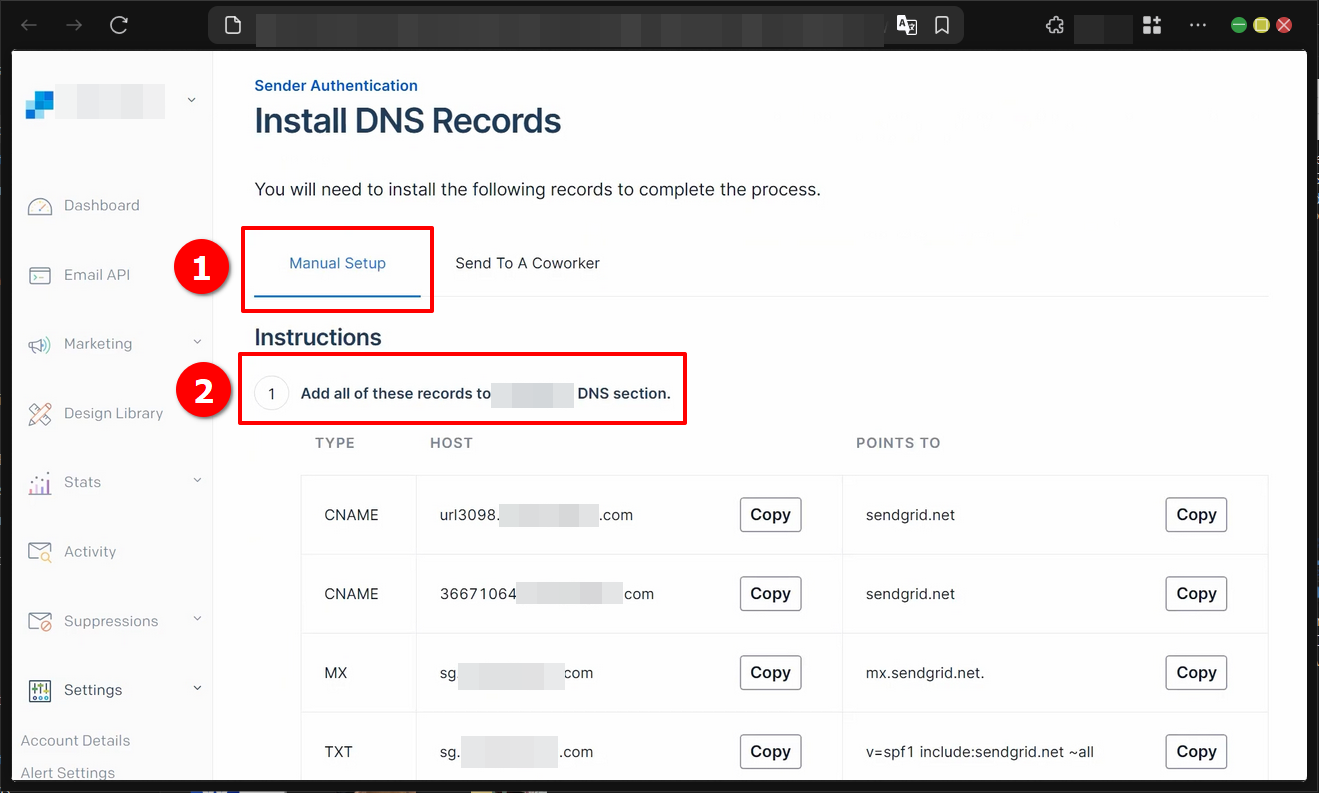Viewport: 1319px width, 793px height.
Task: Select the Manual Setup tab
Action: pos(336,263)
